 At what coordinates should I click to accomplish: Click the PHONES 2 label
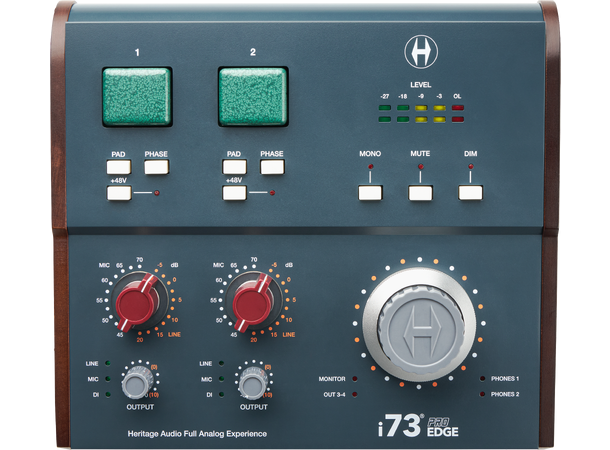click(505, 394)
